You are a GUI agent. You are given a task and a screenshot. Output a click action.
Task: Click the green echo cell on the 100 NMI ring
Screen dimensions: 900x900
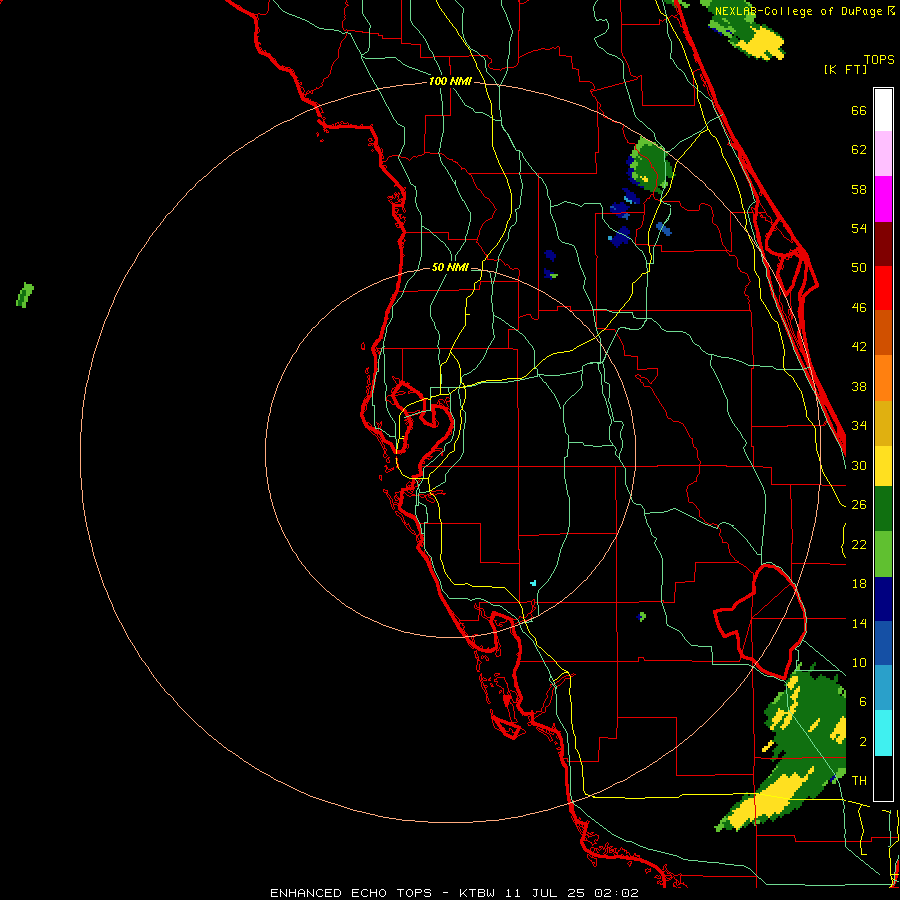point(651,165)
